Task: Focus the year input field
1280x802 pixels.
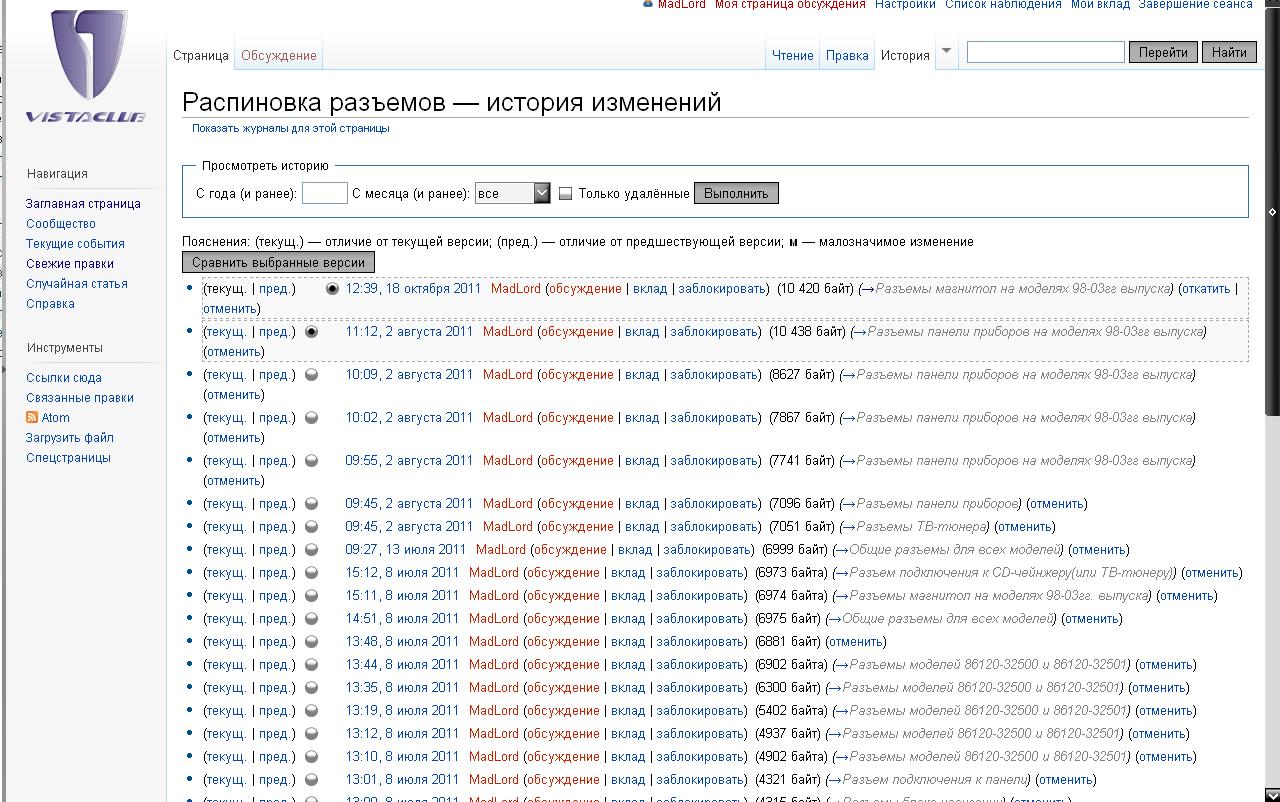Action: (324, 193)
